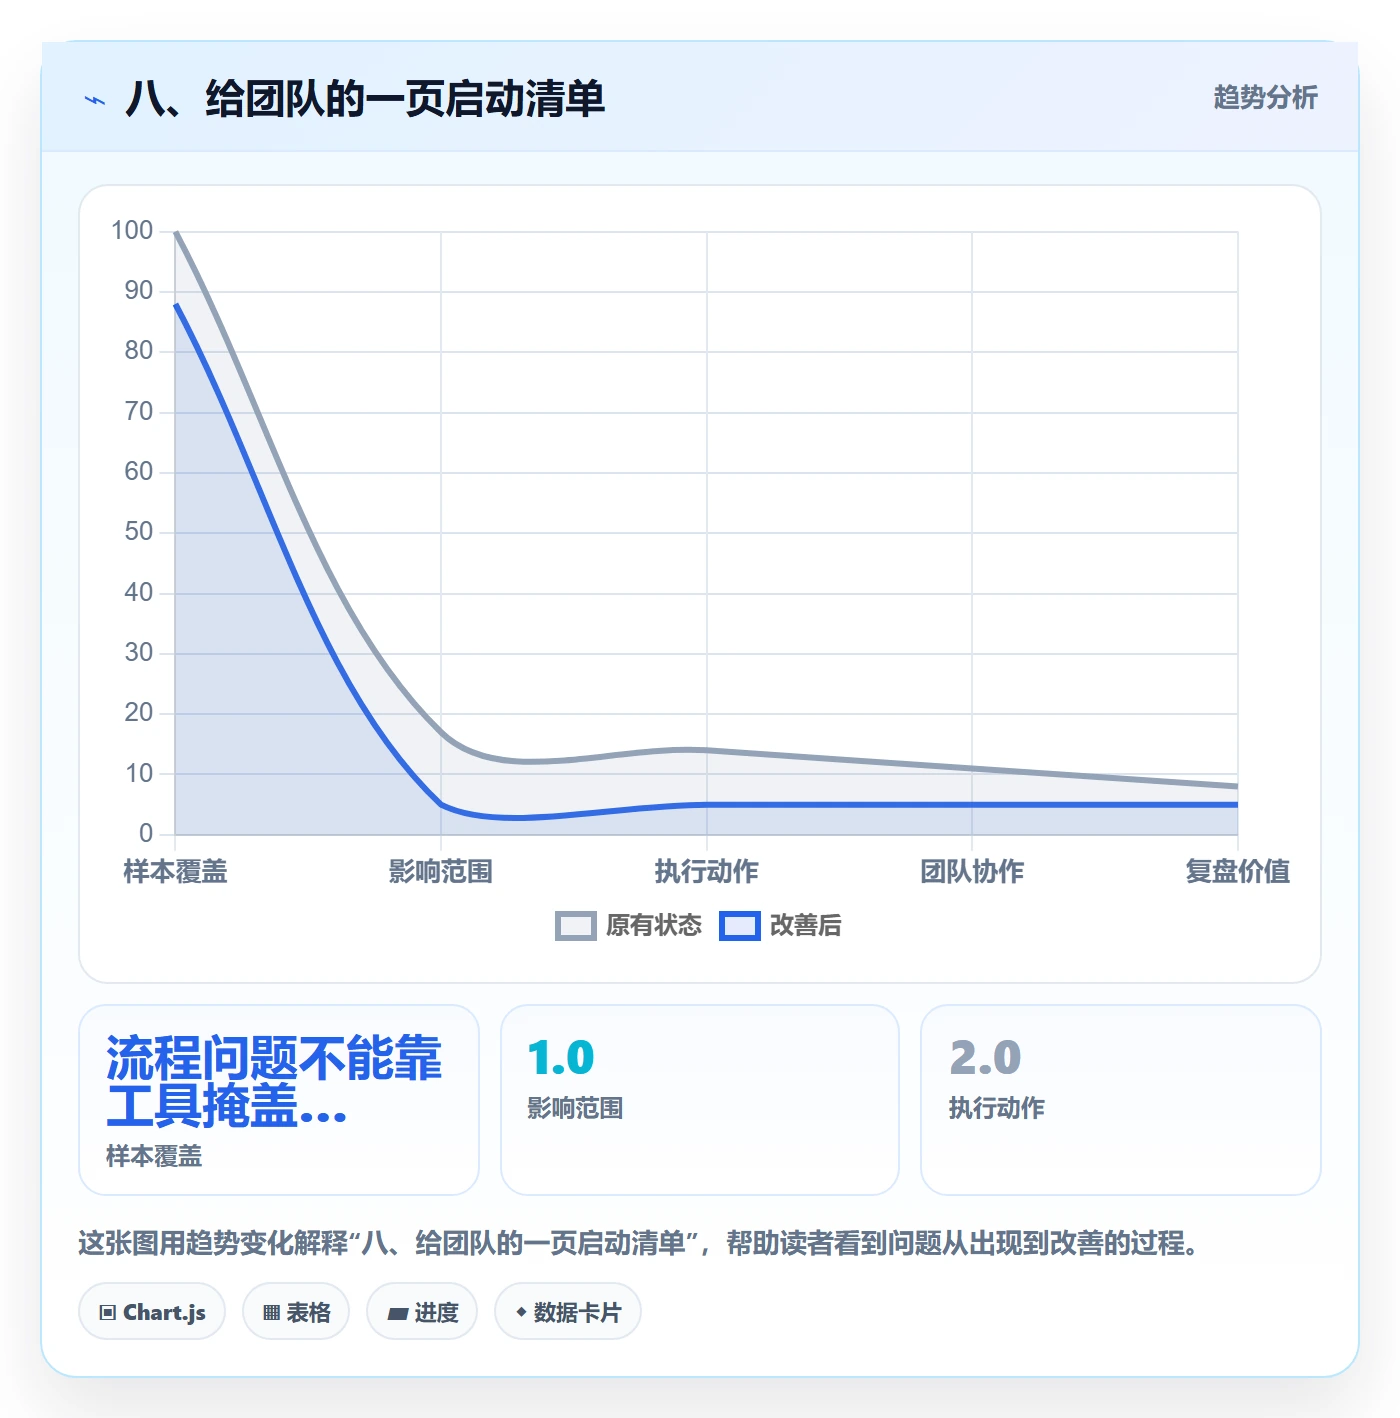Click the description text starting 这张图用趋势变化
Viewport: 1400px width, 1418px height.
(x=638, y=1244)
